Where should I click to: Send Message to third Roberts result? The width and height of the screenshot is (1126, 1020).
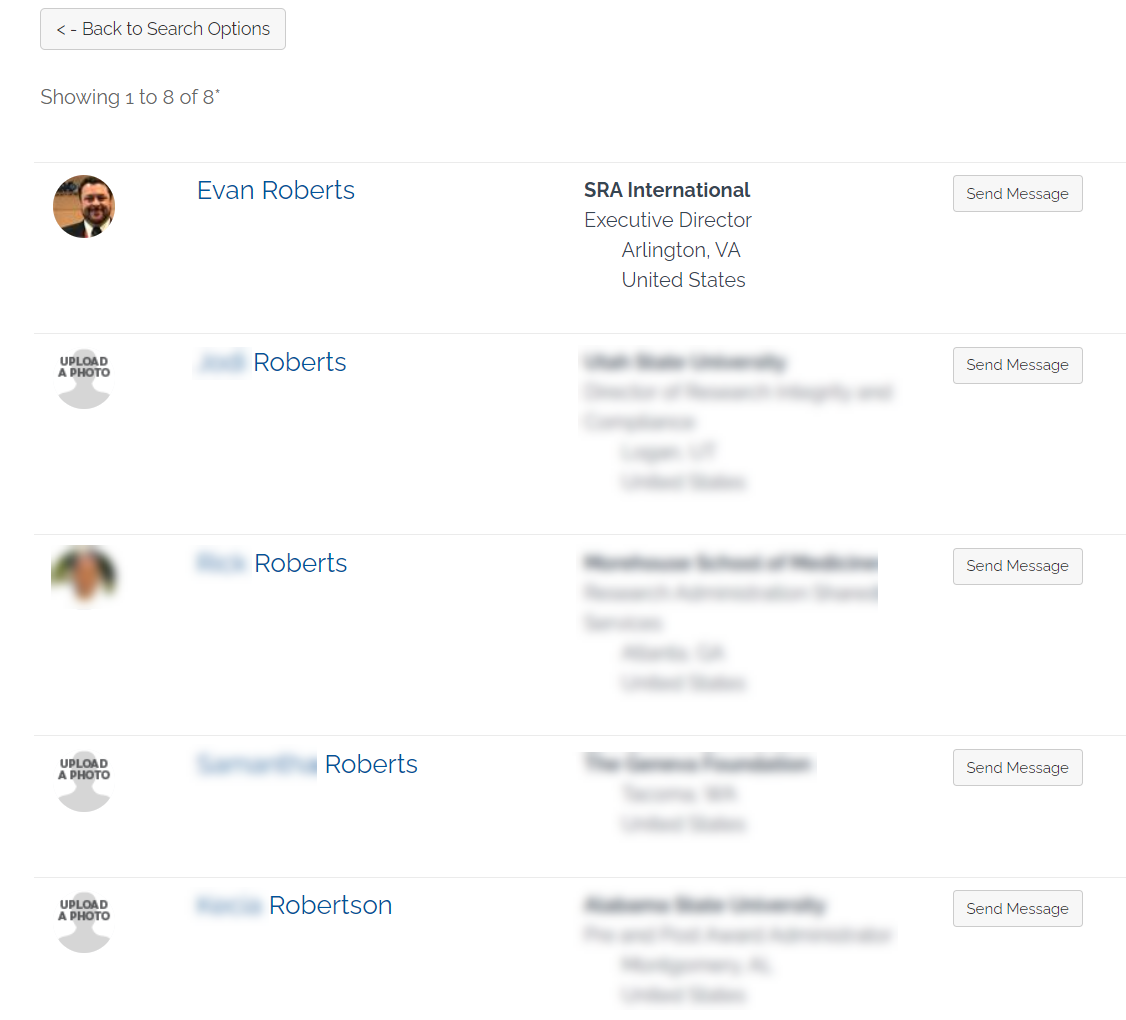1017,566
